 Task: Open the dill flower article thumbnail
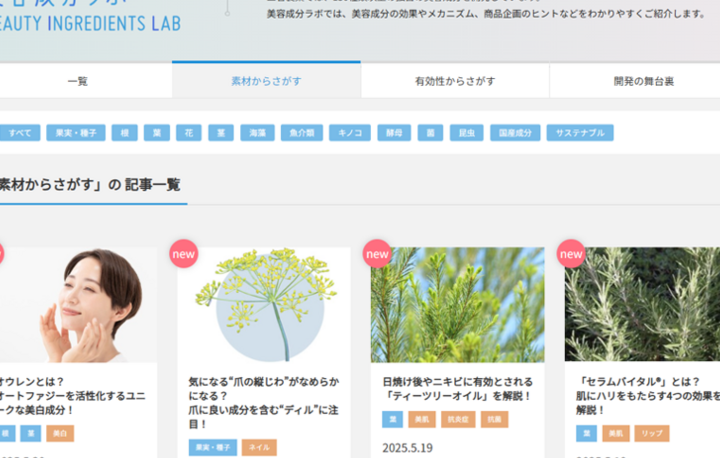coord(263,305)
